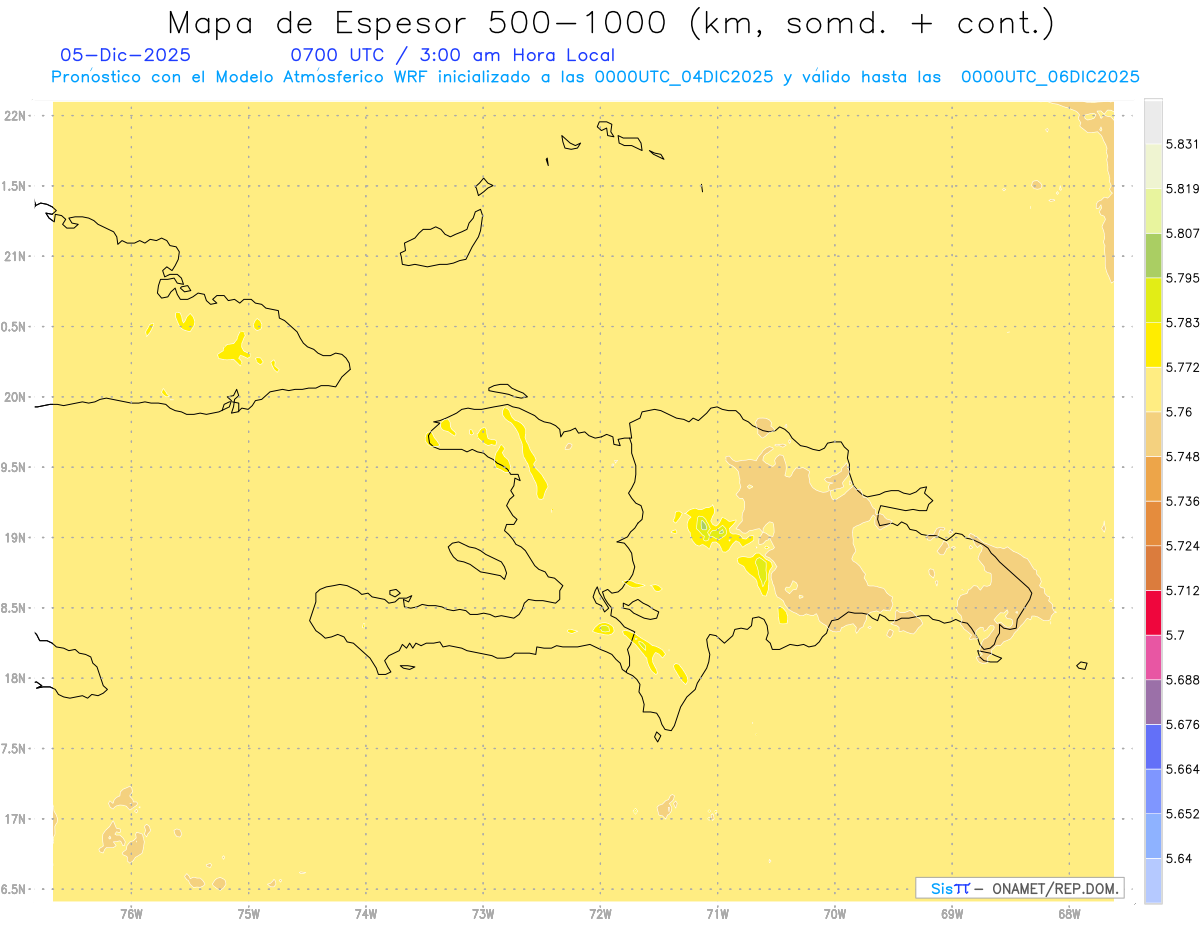Click the '73W' longitude label
Viewport: 1200px width, 927px height.
tap(483, 913)
